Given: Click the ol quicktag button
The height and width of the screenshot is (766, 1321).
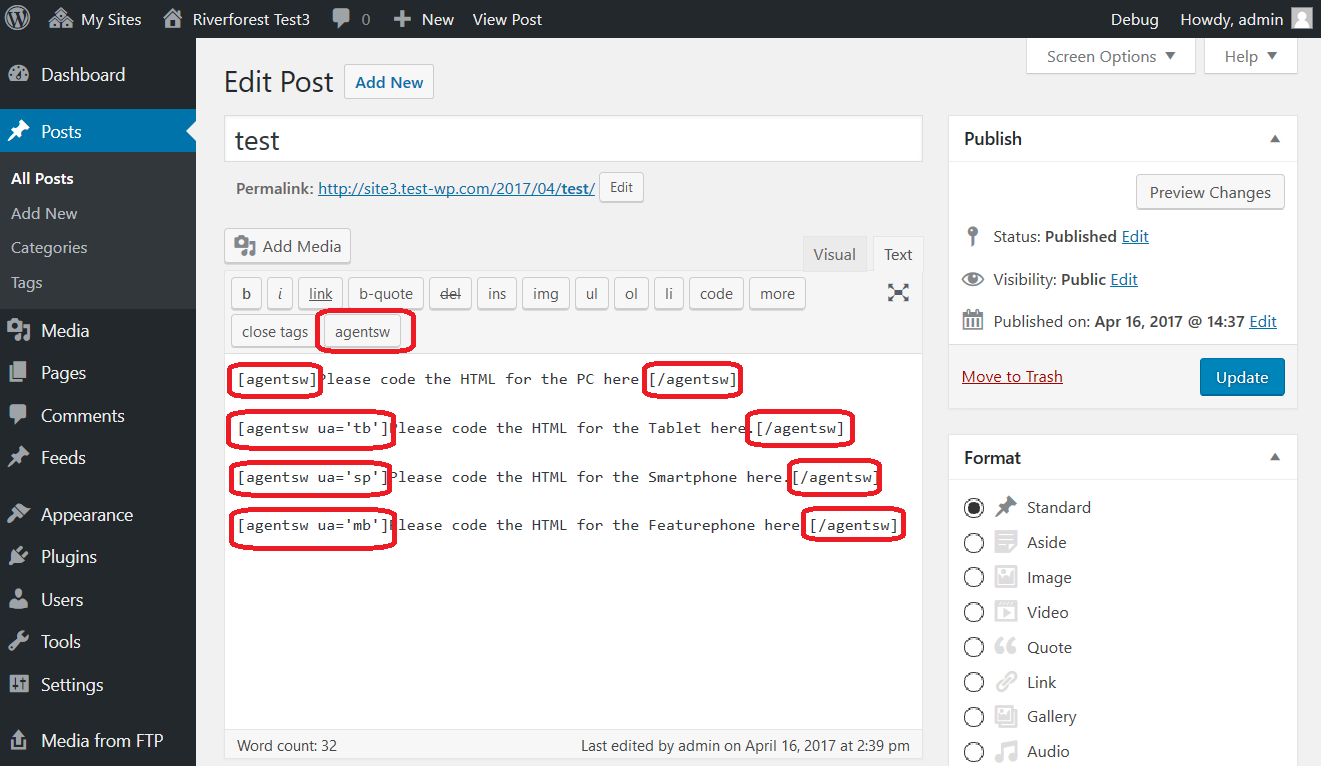Looking at the screenshot, I should (631, 294).
